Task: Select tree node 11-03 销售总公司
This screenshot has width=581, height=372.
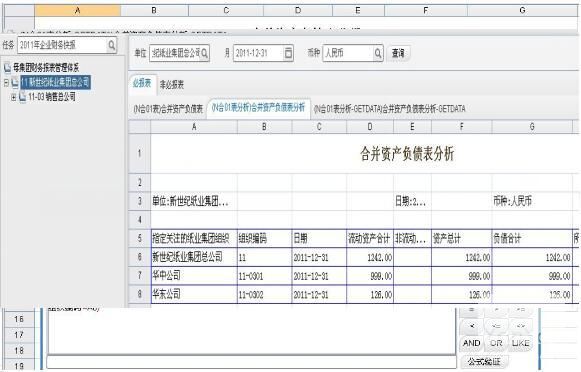Action: point(52,97)
